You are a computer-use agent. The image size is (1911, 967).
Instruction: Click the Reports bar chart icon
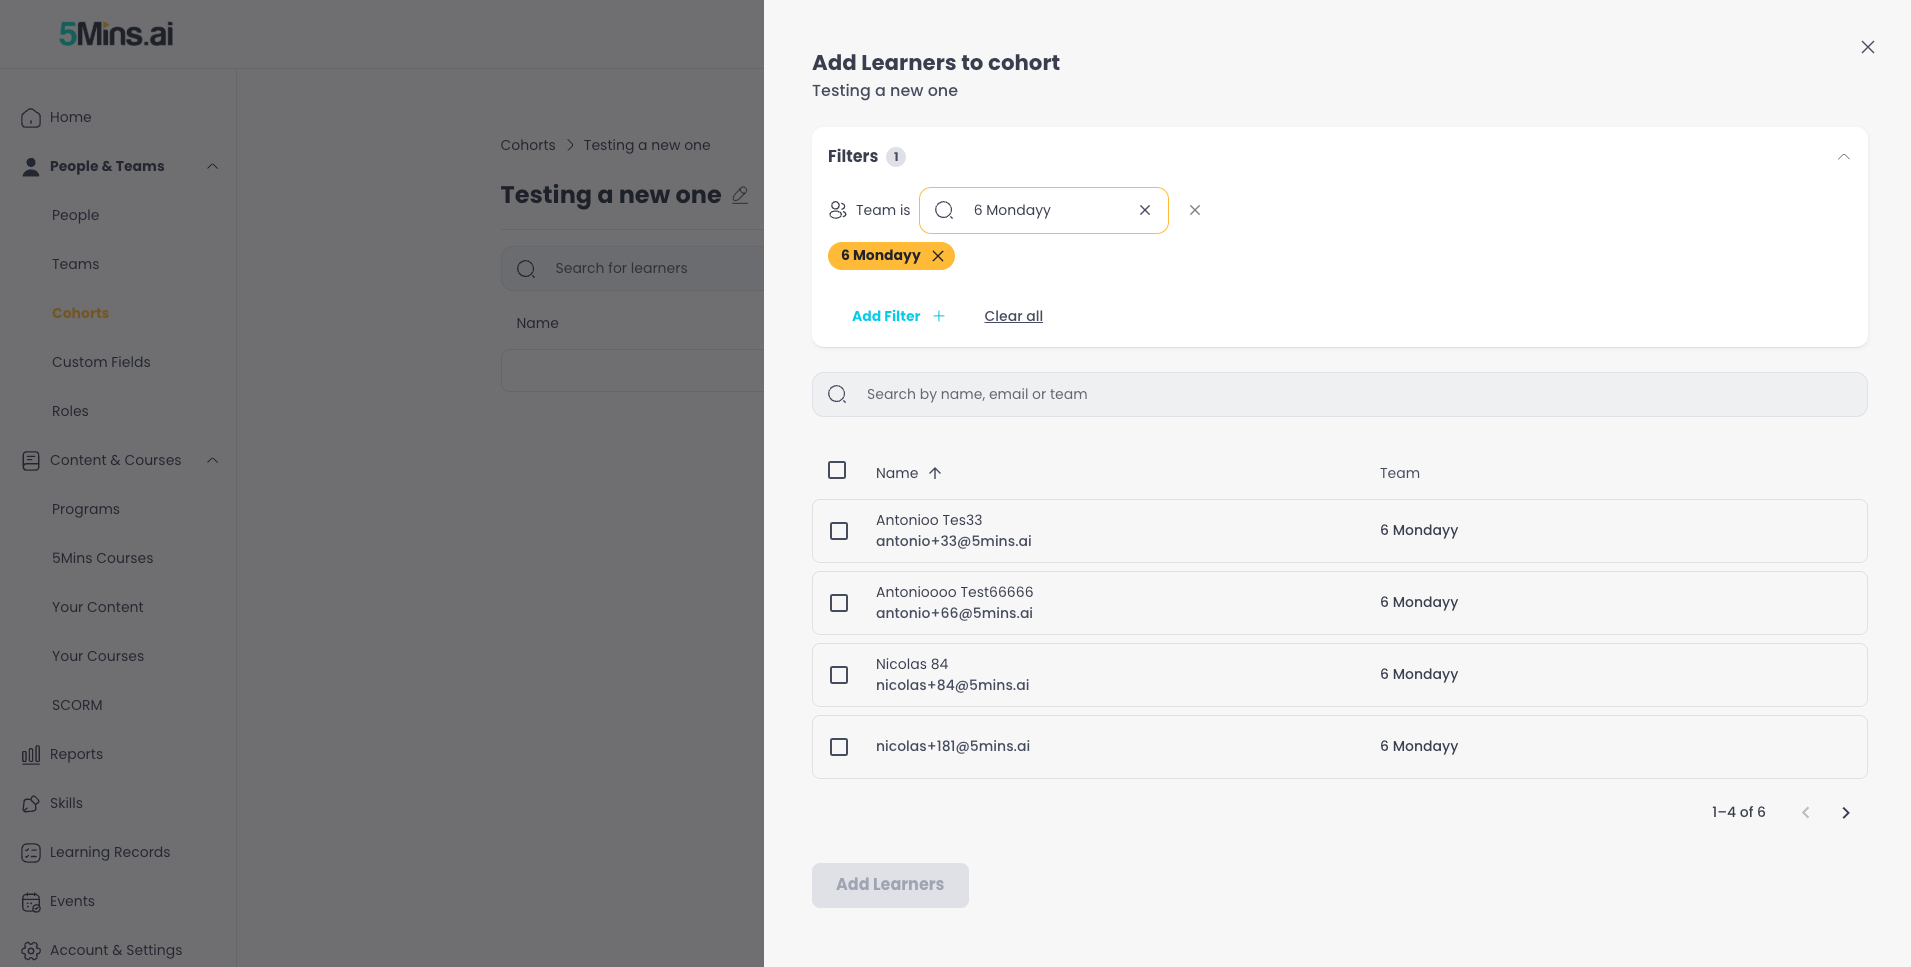click(x=31, y=754)
